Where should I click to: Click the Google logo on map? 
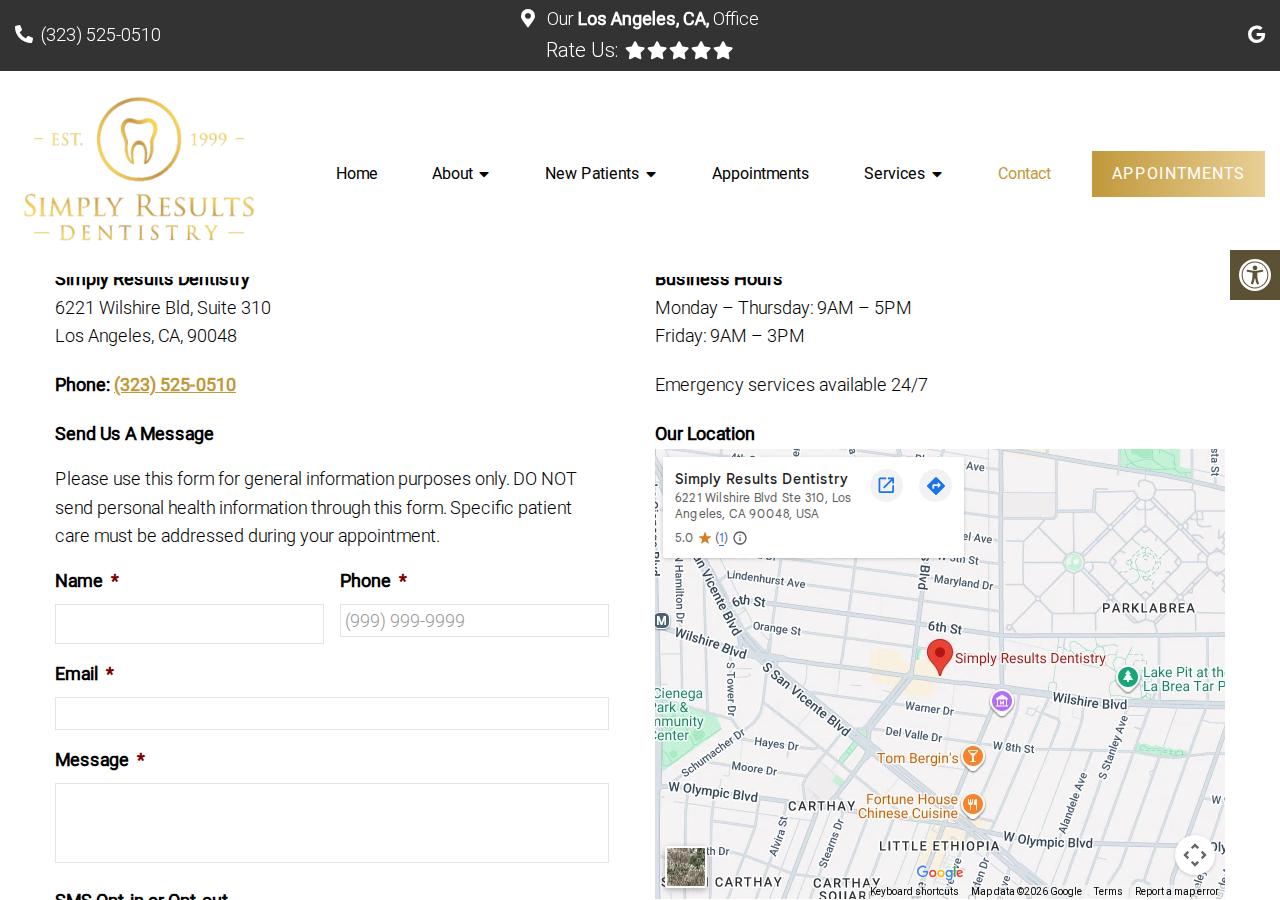click(940, 873)
